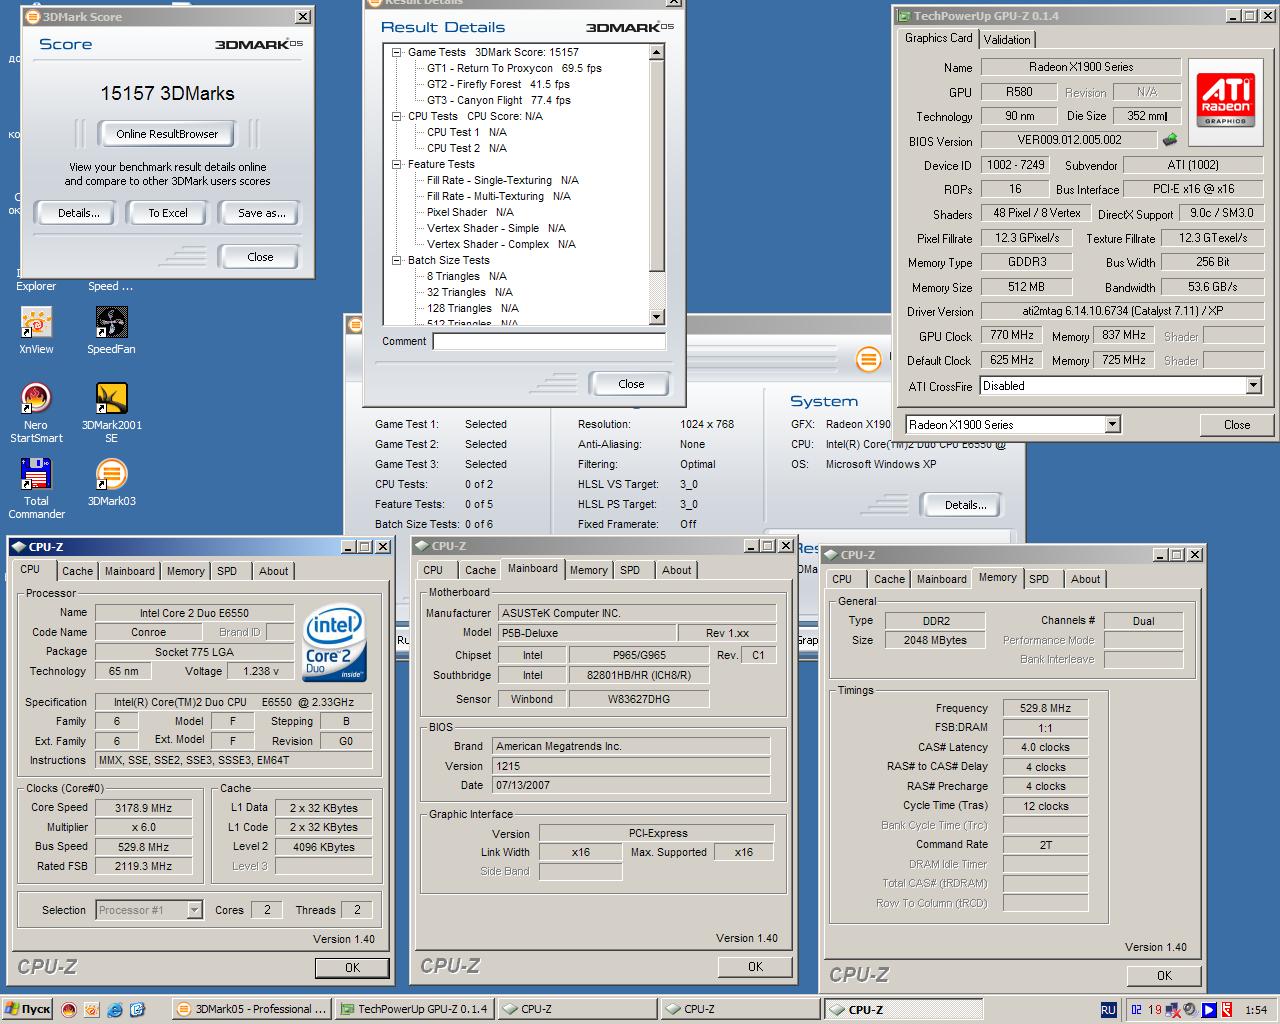Select the GT1 - Return To Proxycon row
The width and height of the screenshot is (1280, 1024).
pos(514,68)
